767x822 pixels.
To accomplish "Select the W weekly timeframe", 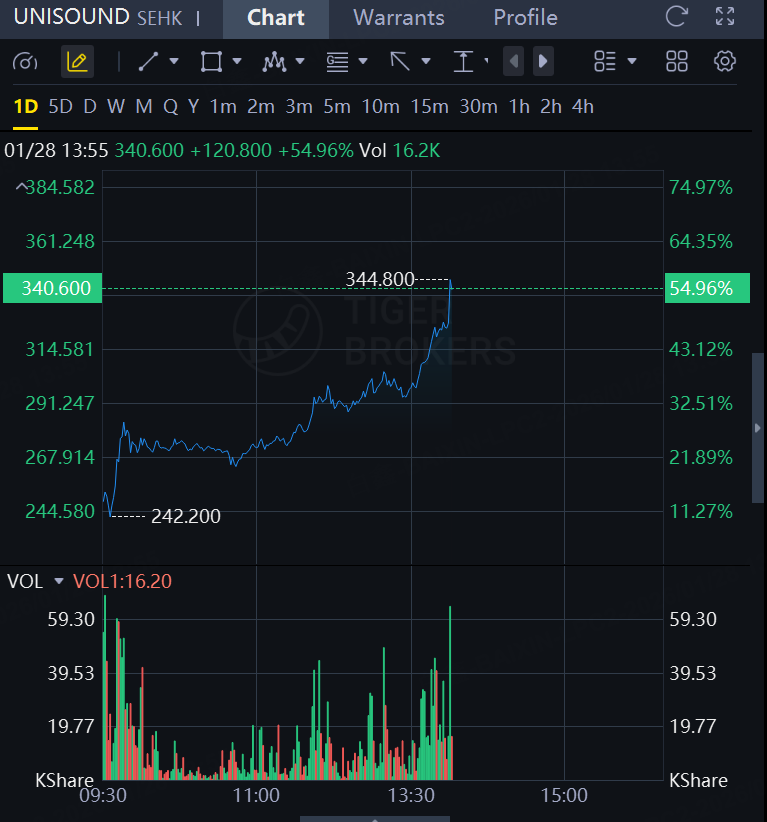I will [116, 107].
